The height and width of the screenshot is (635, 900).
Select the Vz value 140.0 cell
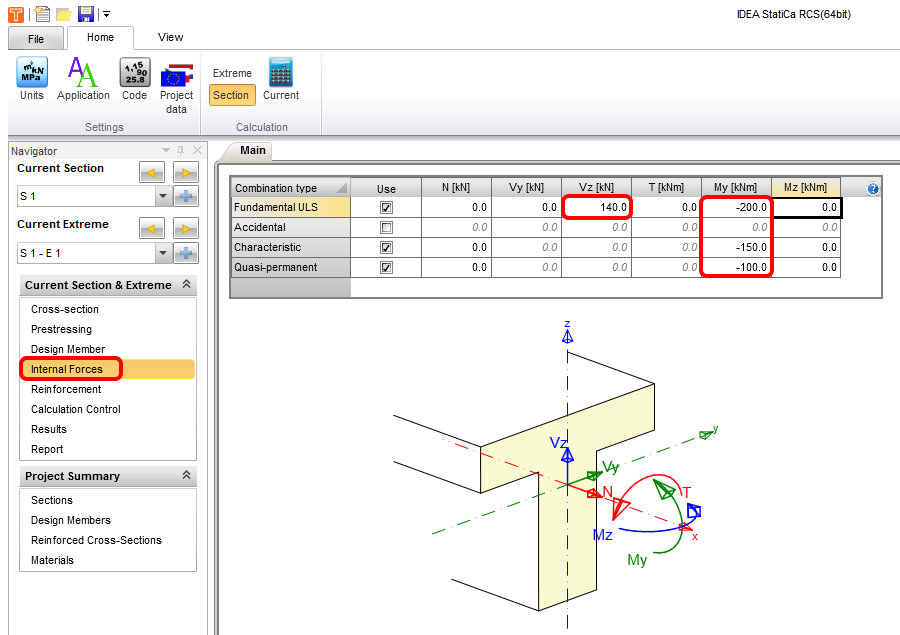pos(598,207)
